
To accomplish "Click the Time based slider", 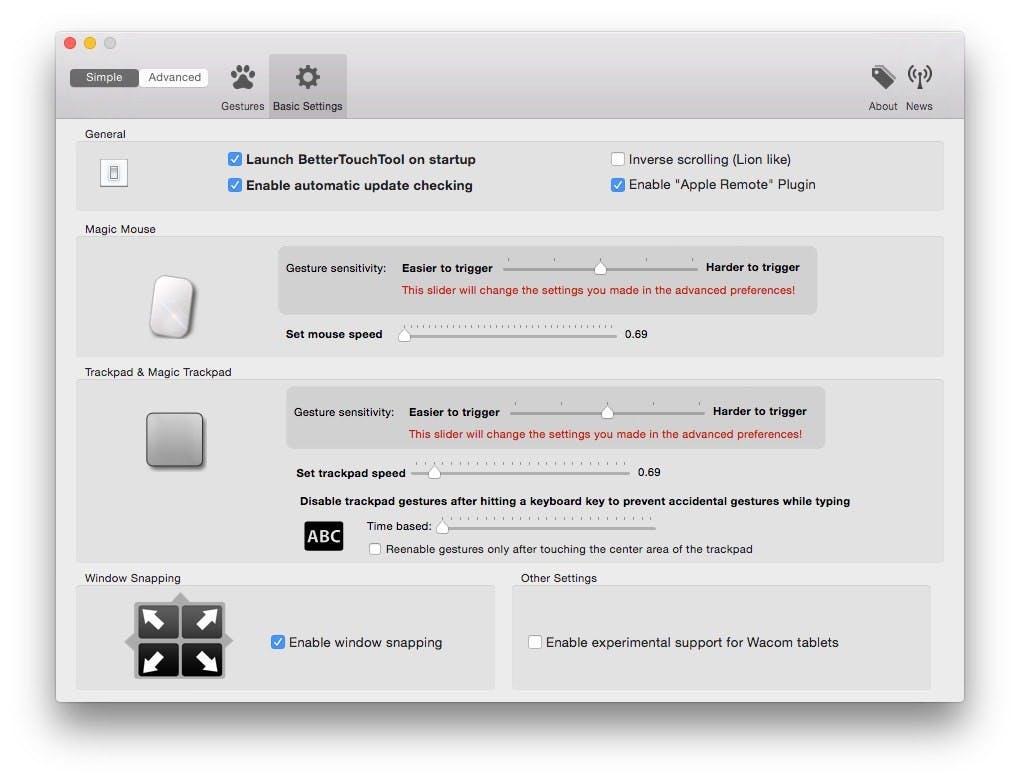I will coord(546,526).
